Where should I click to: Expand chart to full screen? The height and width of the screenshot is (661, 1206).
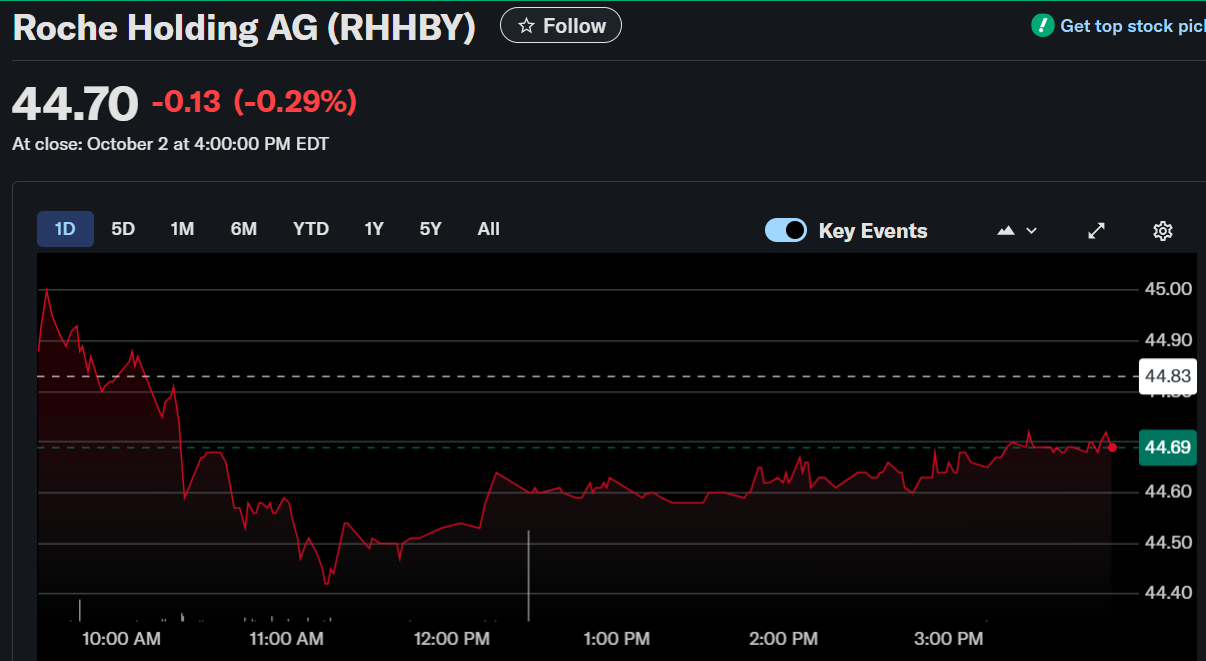pyautogui.click(x=1096, y=231)
